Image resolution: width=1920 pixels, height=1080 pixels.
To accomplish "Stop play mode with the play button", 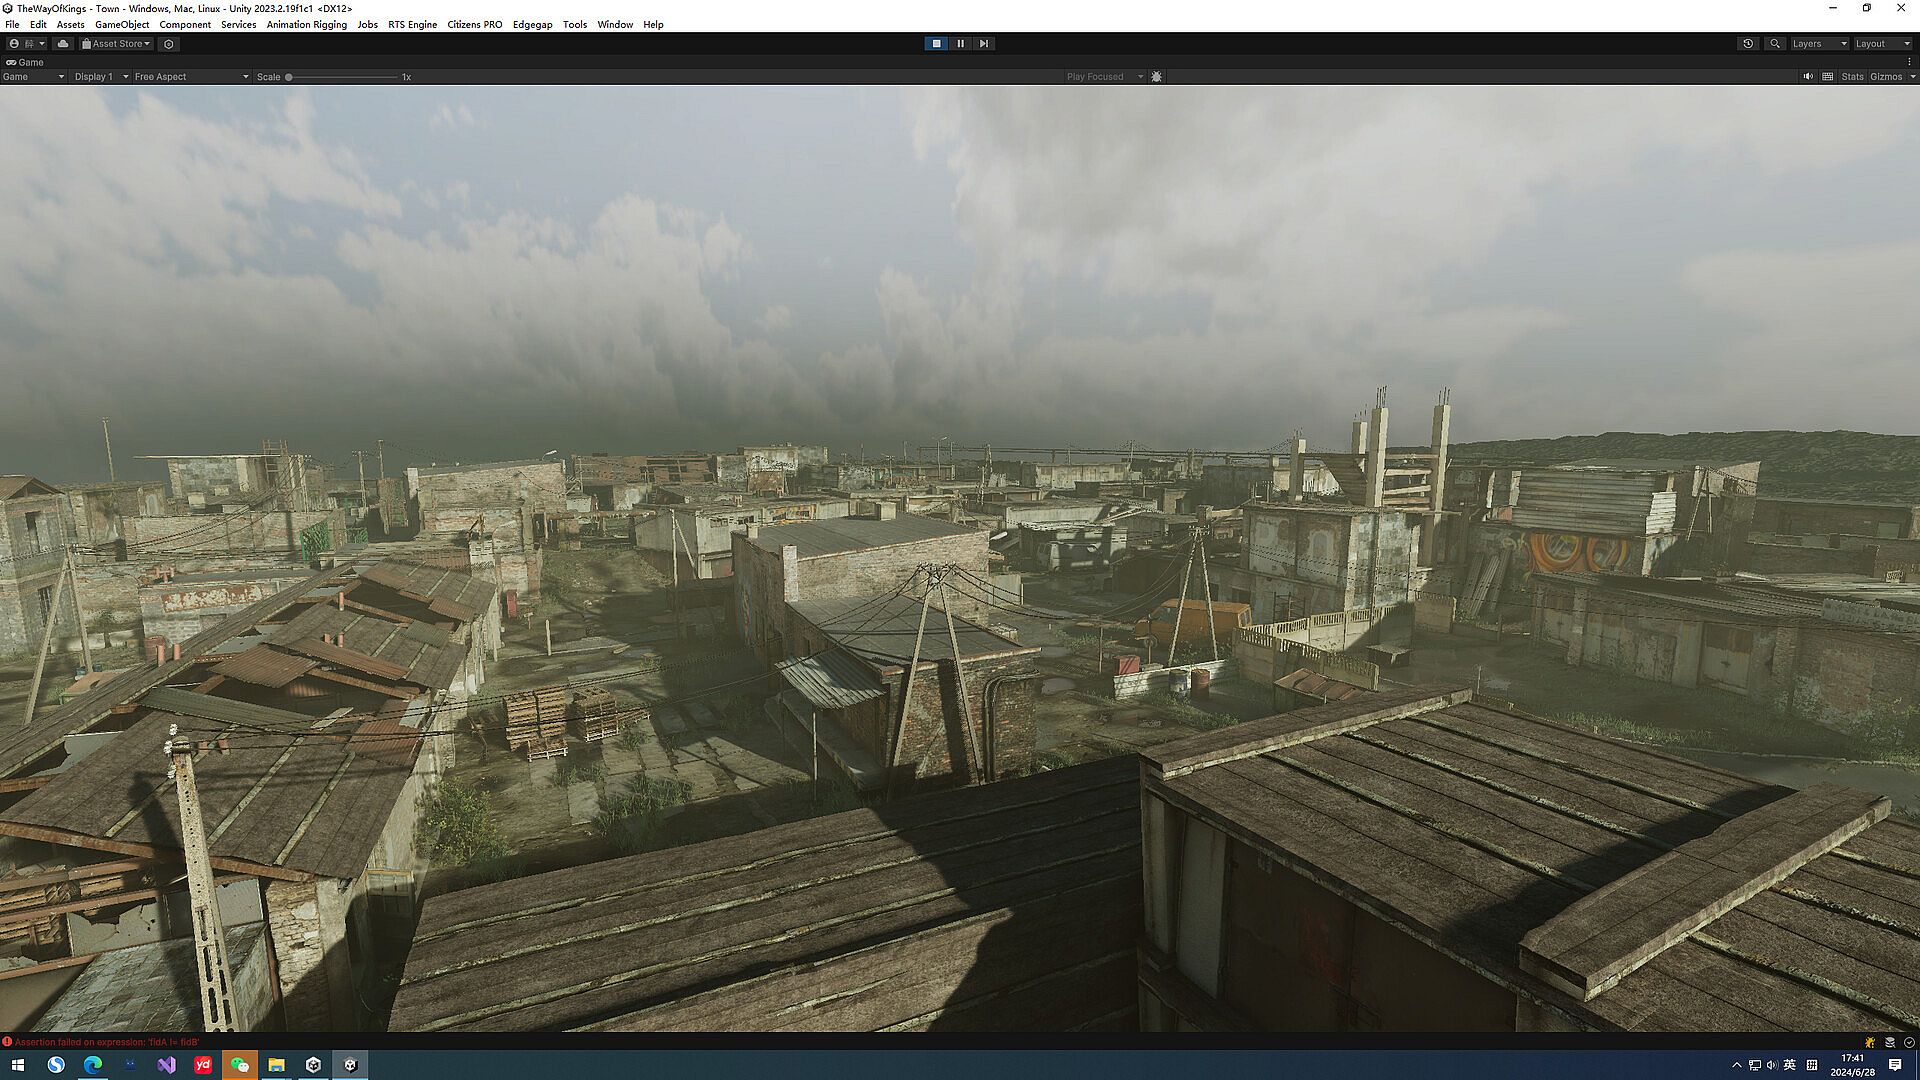I will coord(936,44).
